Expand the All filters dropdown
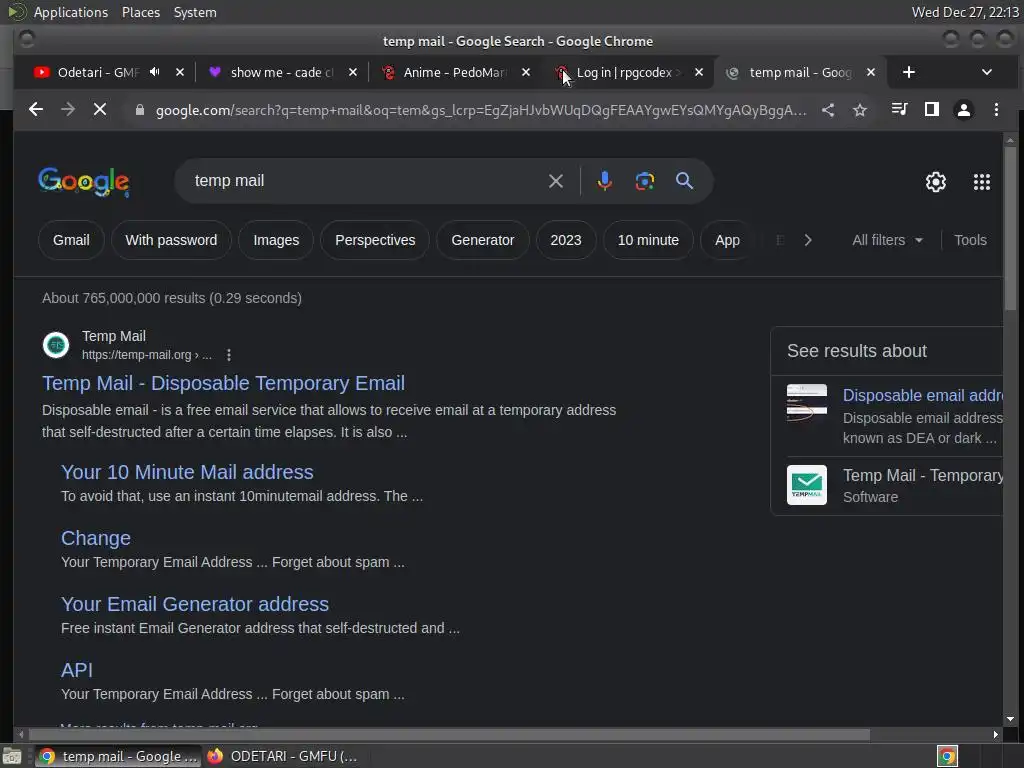Viewport: 1024px width, 768px height. click(887, 240)
